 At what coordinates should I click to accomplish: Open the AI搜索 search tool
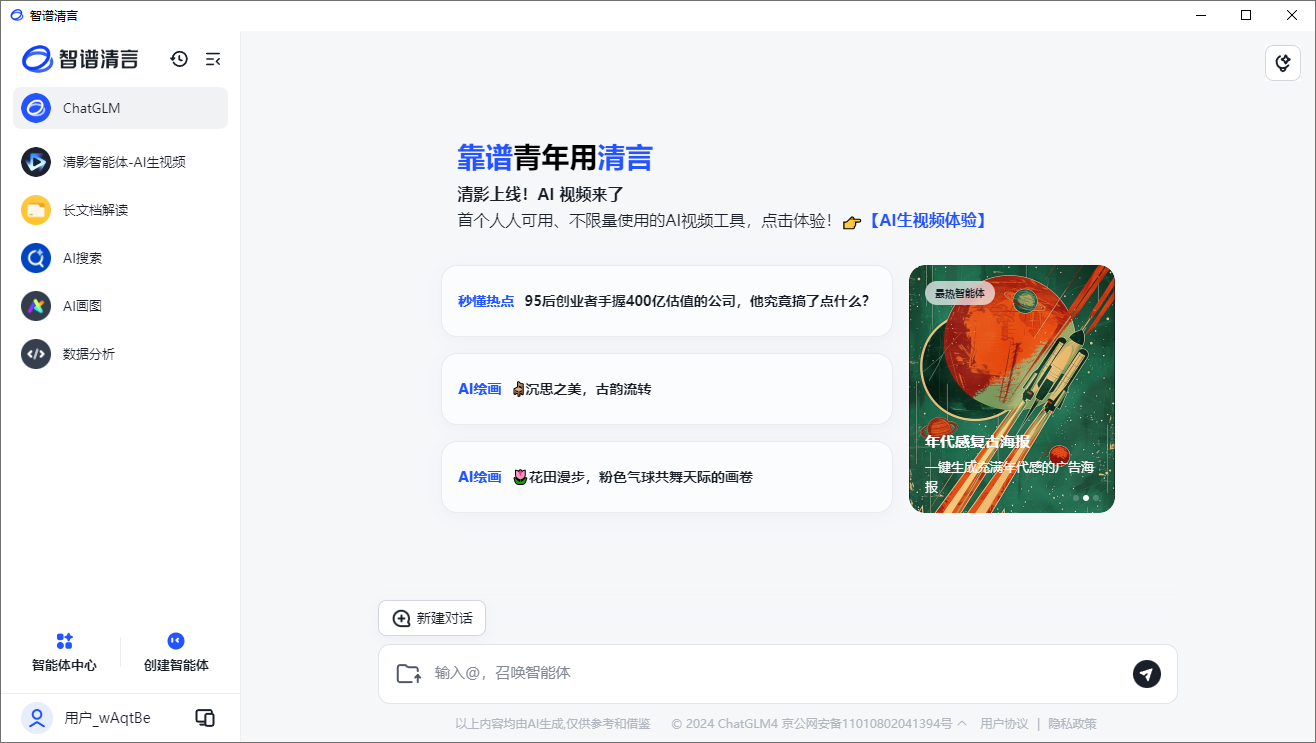point(120,257)
